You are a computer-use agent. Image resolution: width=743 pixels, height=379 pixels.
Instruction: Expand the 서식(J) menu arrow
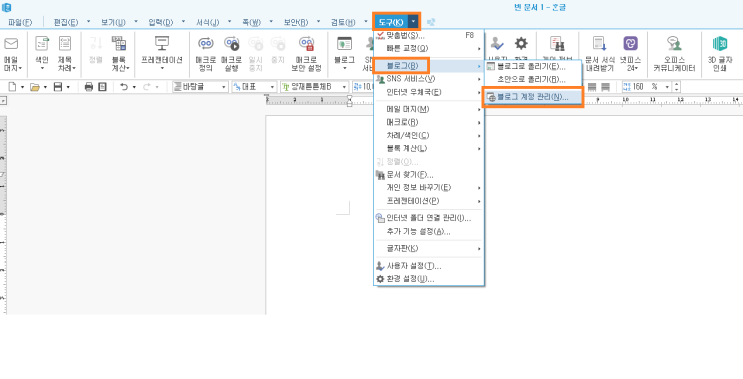(x=229, y=21)
